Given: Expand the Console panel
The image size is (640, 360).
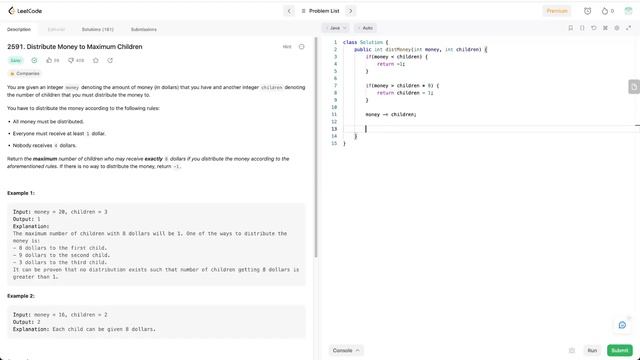Looking at the screenshot, I should [x=346, y=350].
